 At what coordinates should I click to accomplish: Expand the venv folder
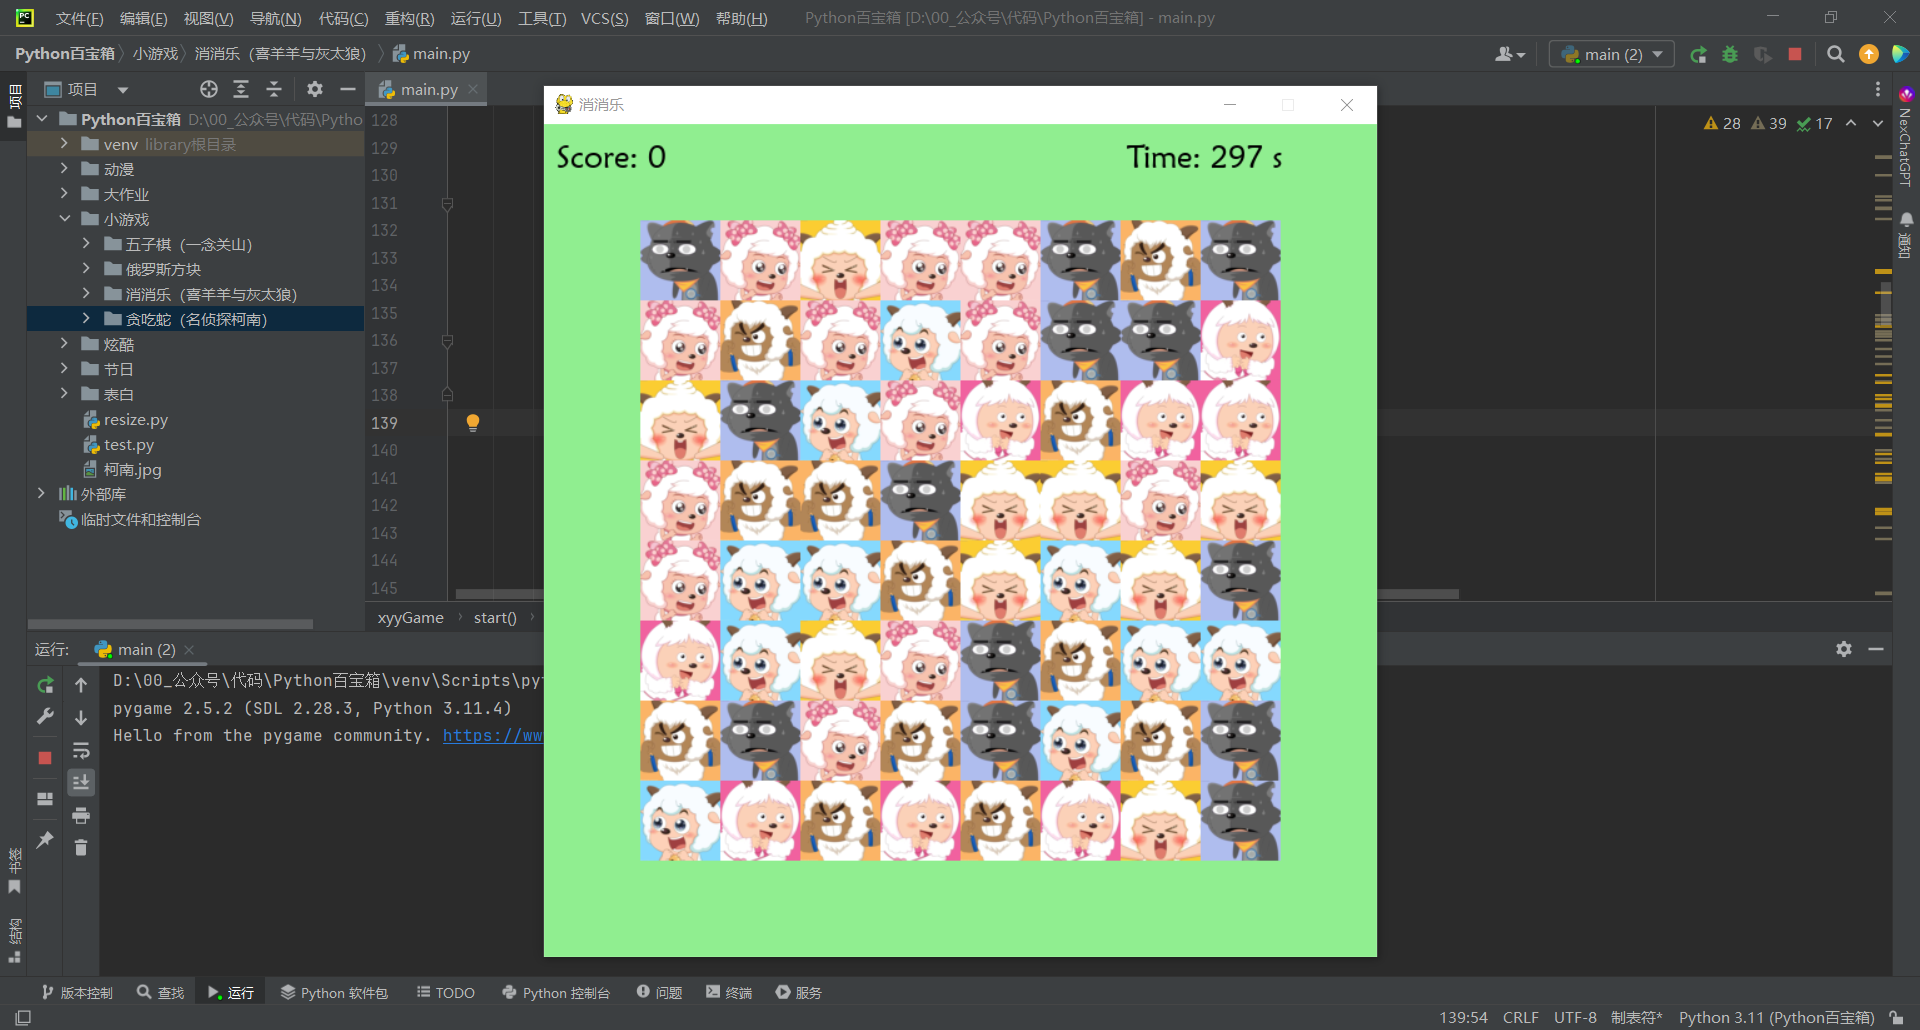click(x=64, y=144)
